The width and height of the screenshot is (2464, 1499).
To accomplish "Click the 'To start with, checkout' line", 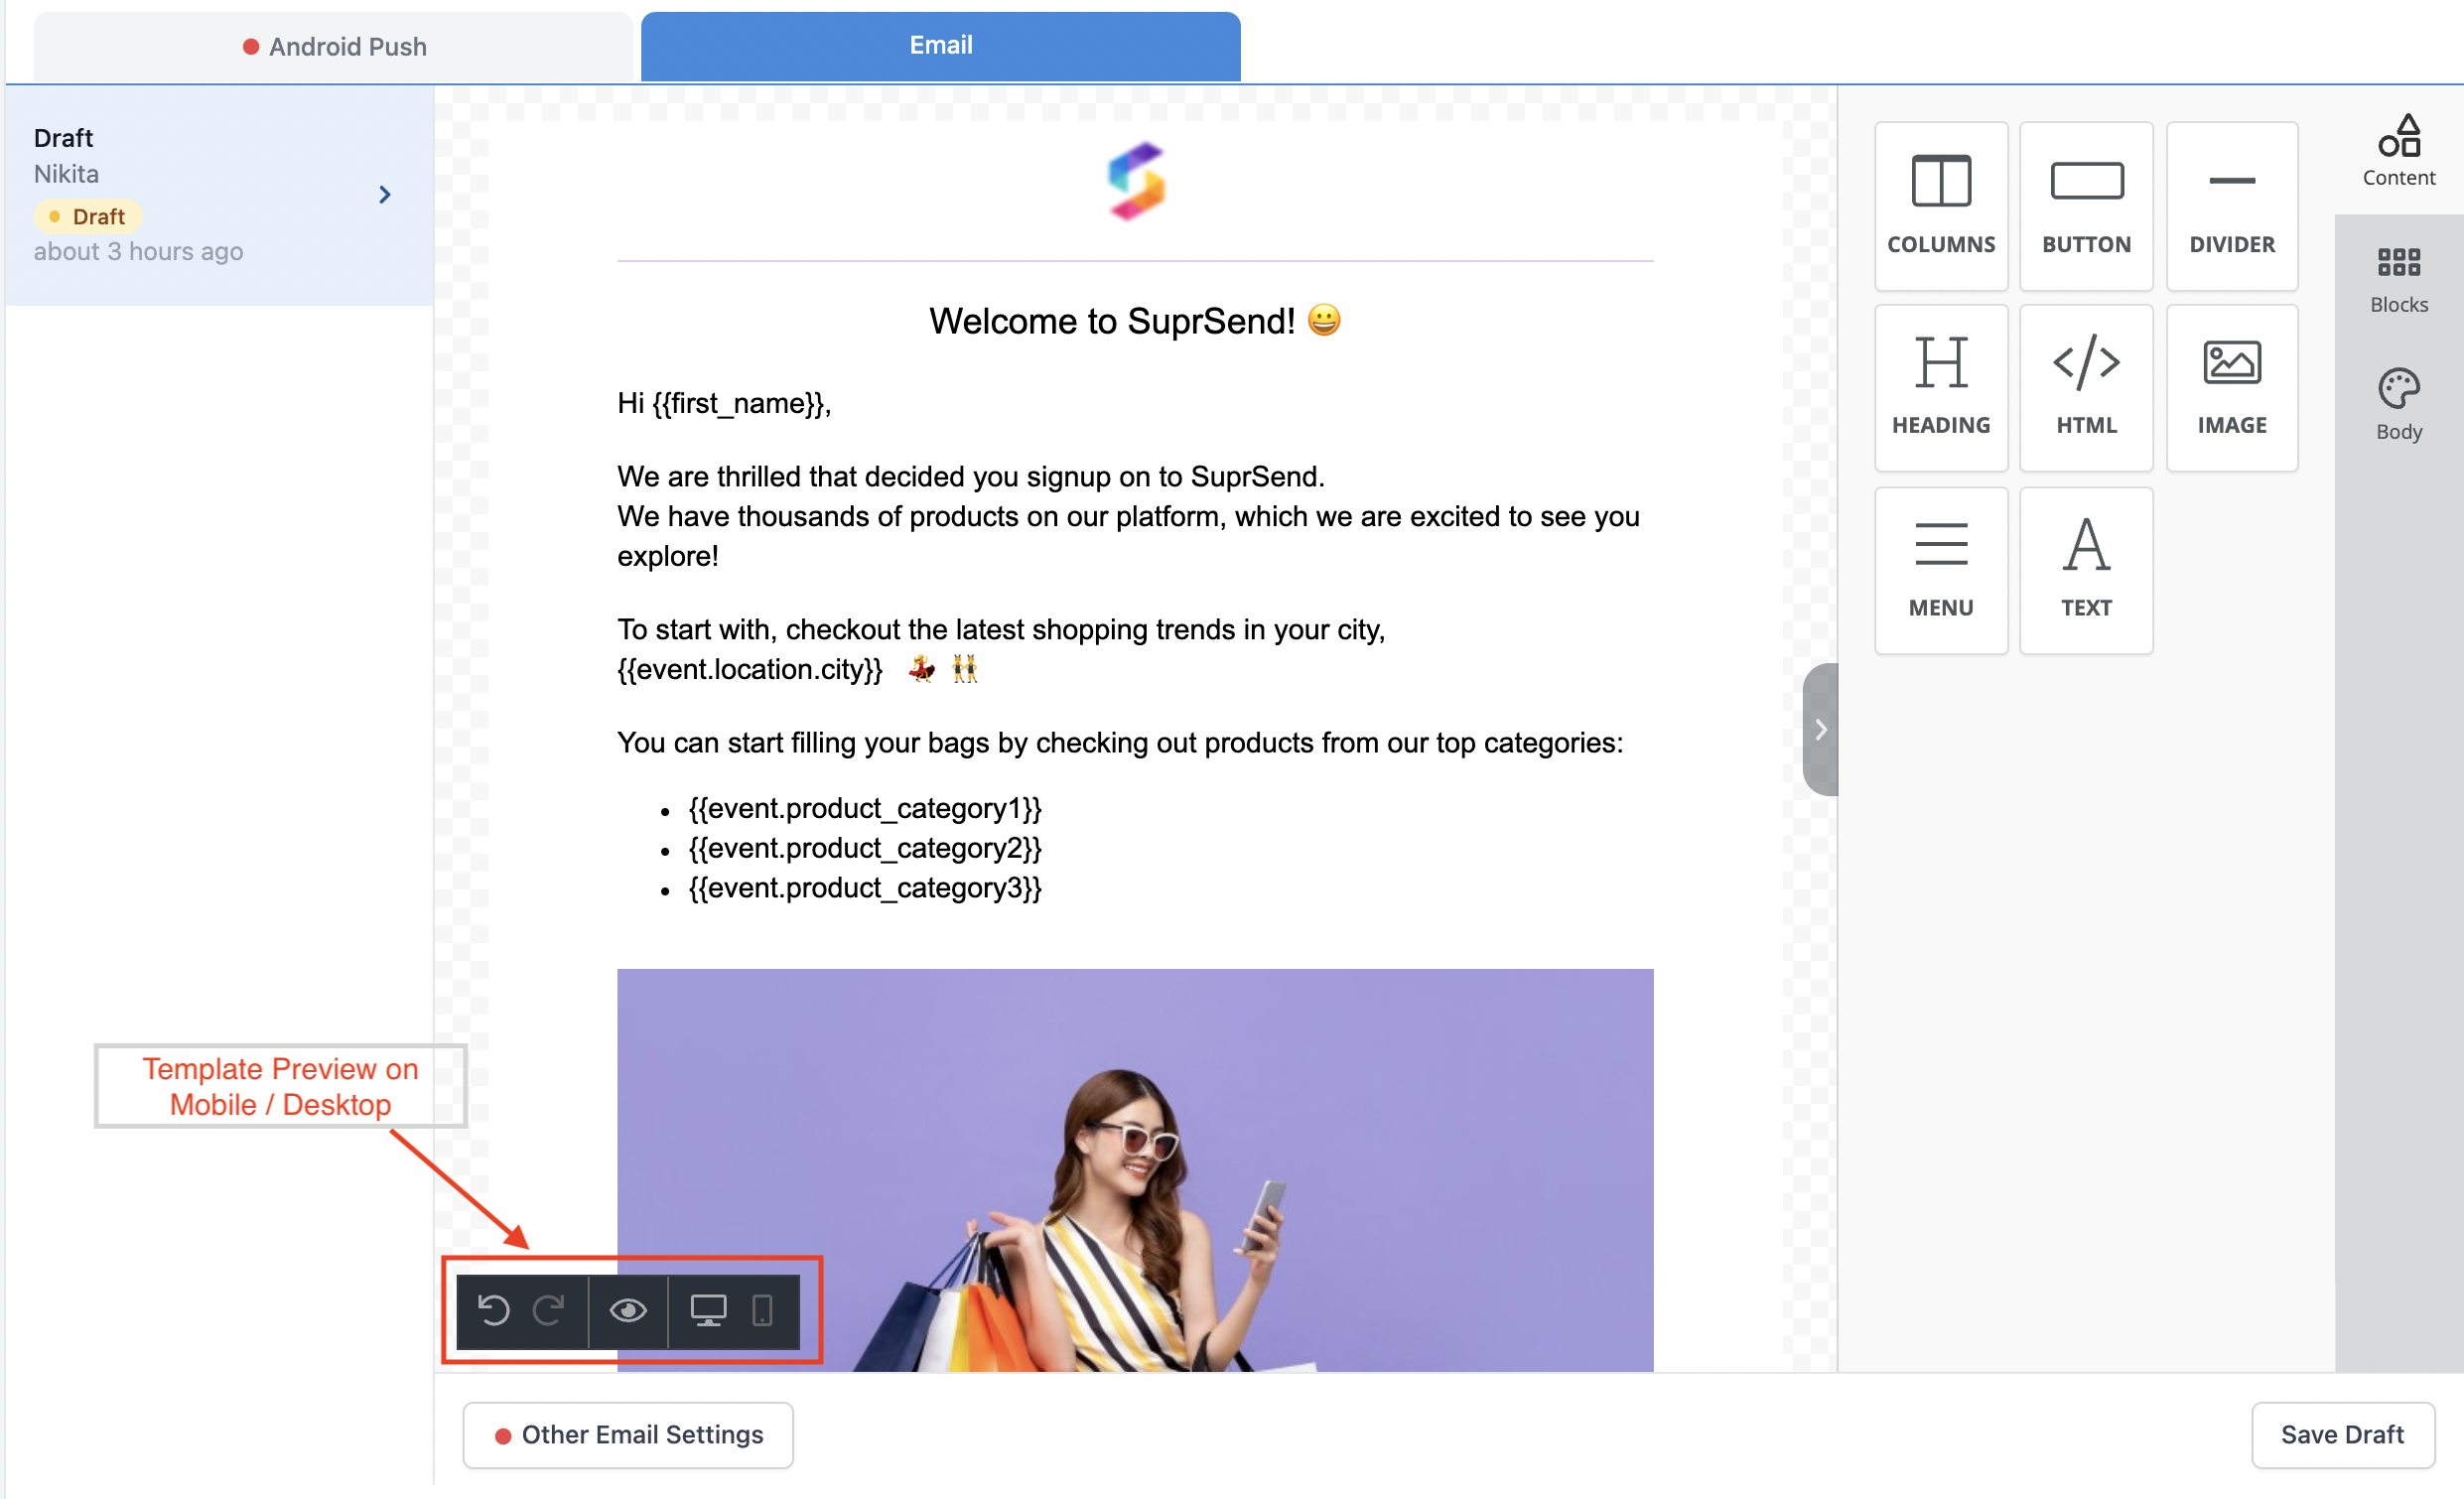I will [1001, 629].
